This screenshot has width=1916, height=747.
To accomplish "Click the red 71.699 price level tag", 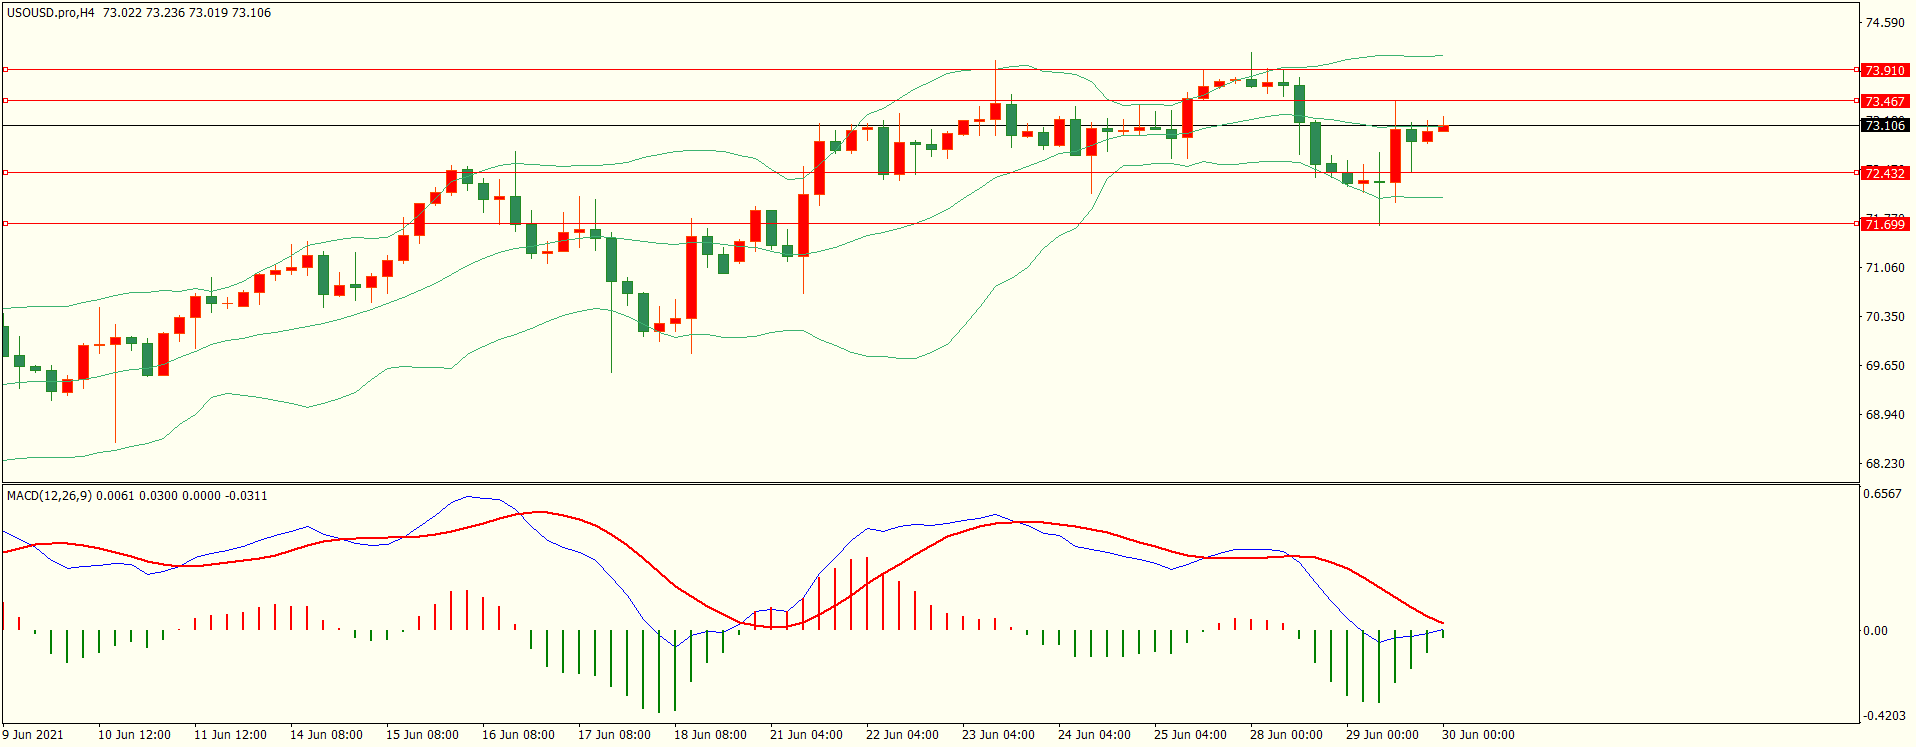I will [1885, 225].
